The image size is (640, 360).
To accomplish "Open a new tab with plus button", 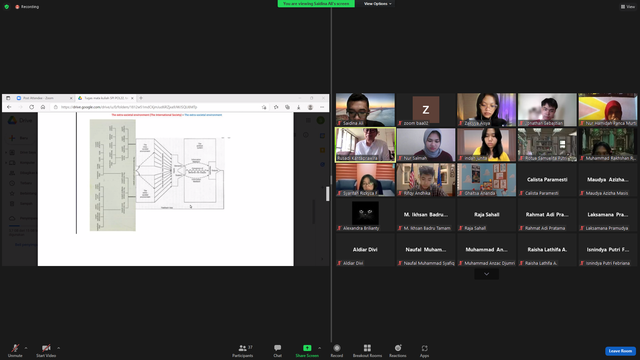I will 141,98.
